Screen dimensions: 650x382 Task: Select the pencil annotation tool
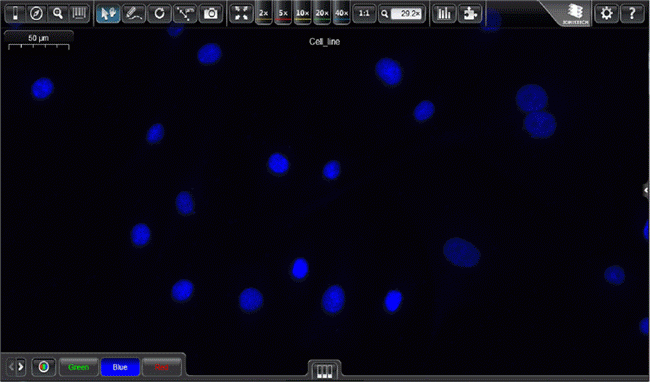point(134,14)
